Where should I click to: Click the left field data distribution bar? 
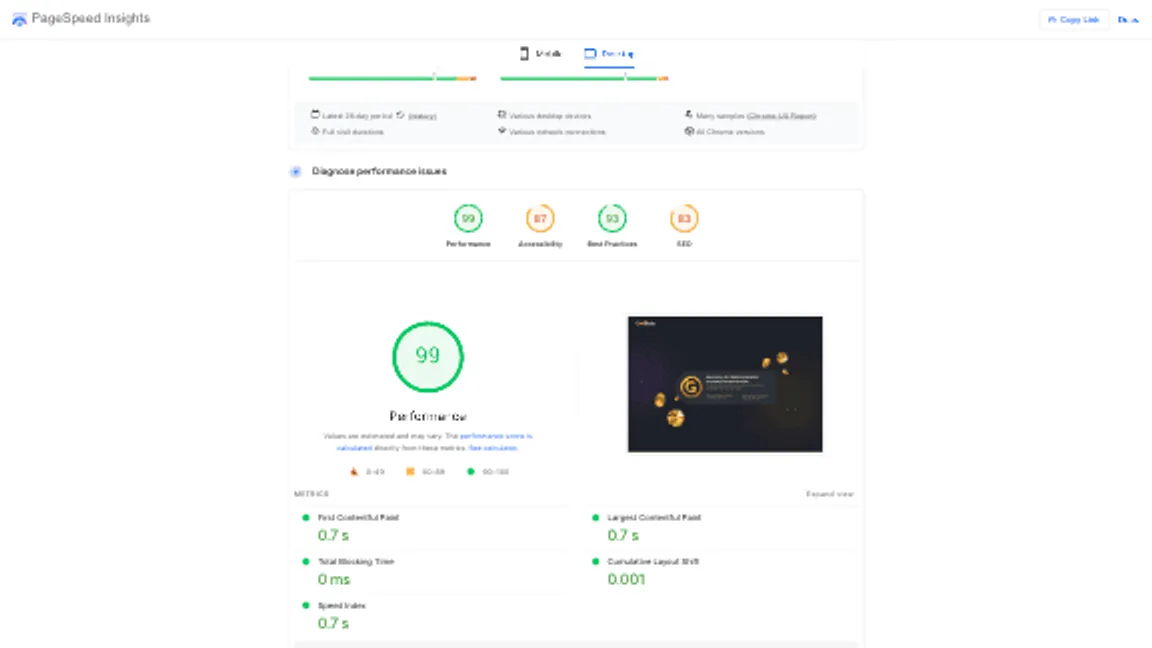(x=392, y=78)
